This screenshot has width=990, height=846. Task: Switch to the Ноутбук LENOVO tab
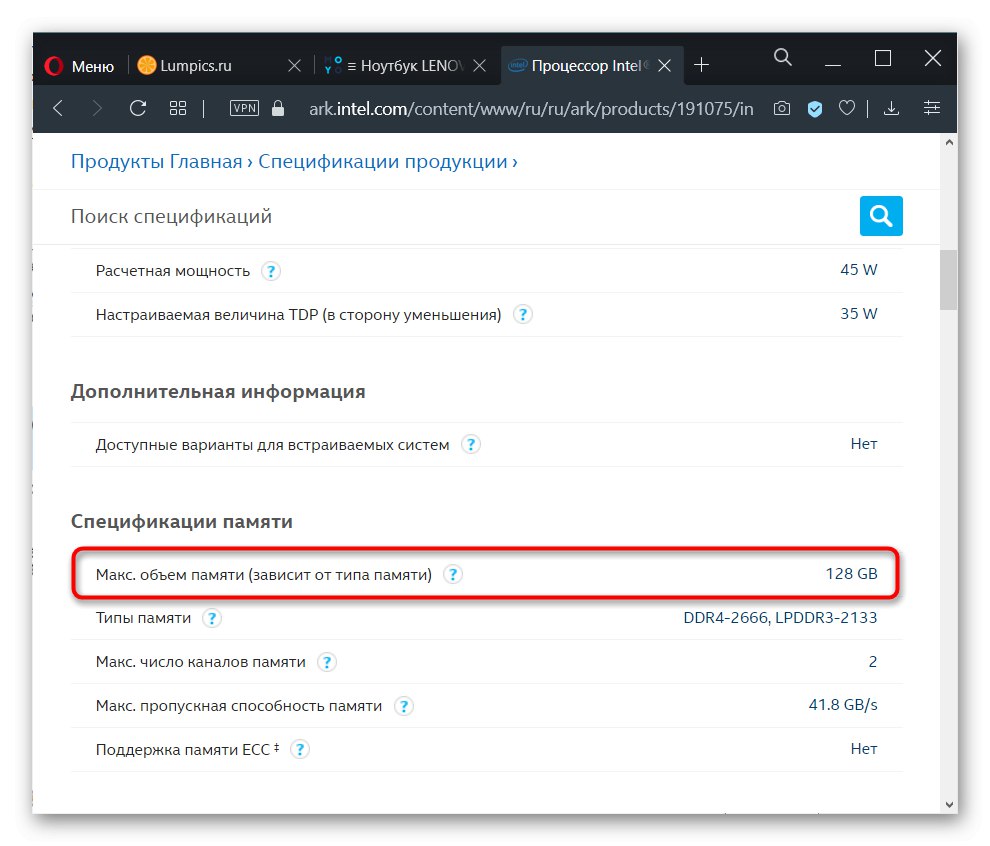pos(400,66)
